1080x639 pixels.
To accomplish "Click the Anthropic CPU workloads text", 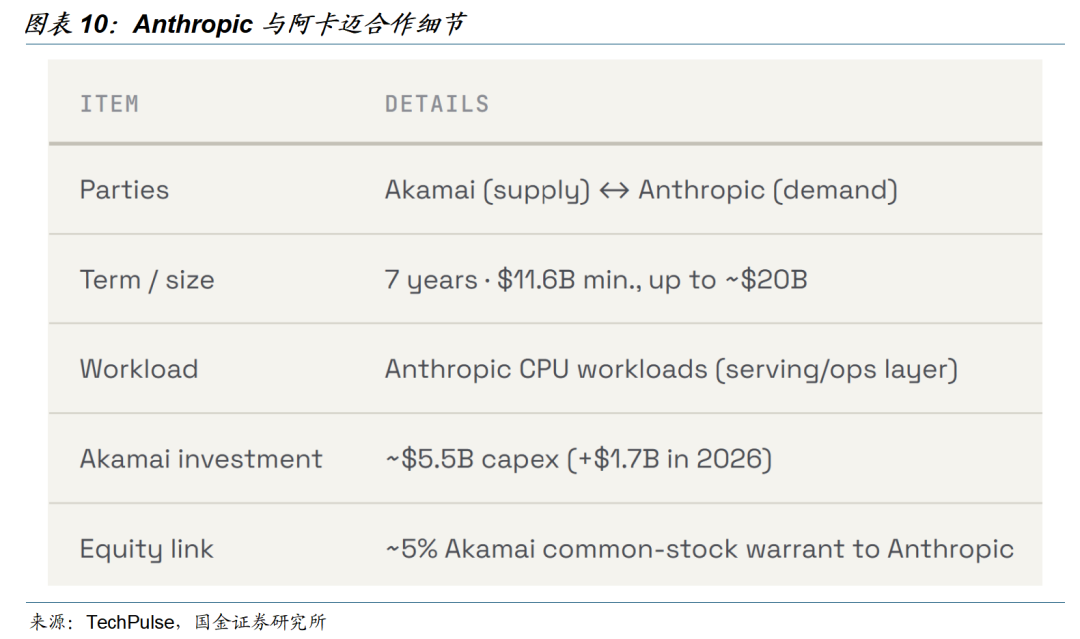I will tap(546, 369).
